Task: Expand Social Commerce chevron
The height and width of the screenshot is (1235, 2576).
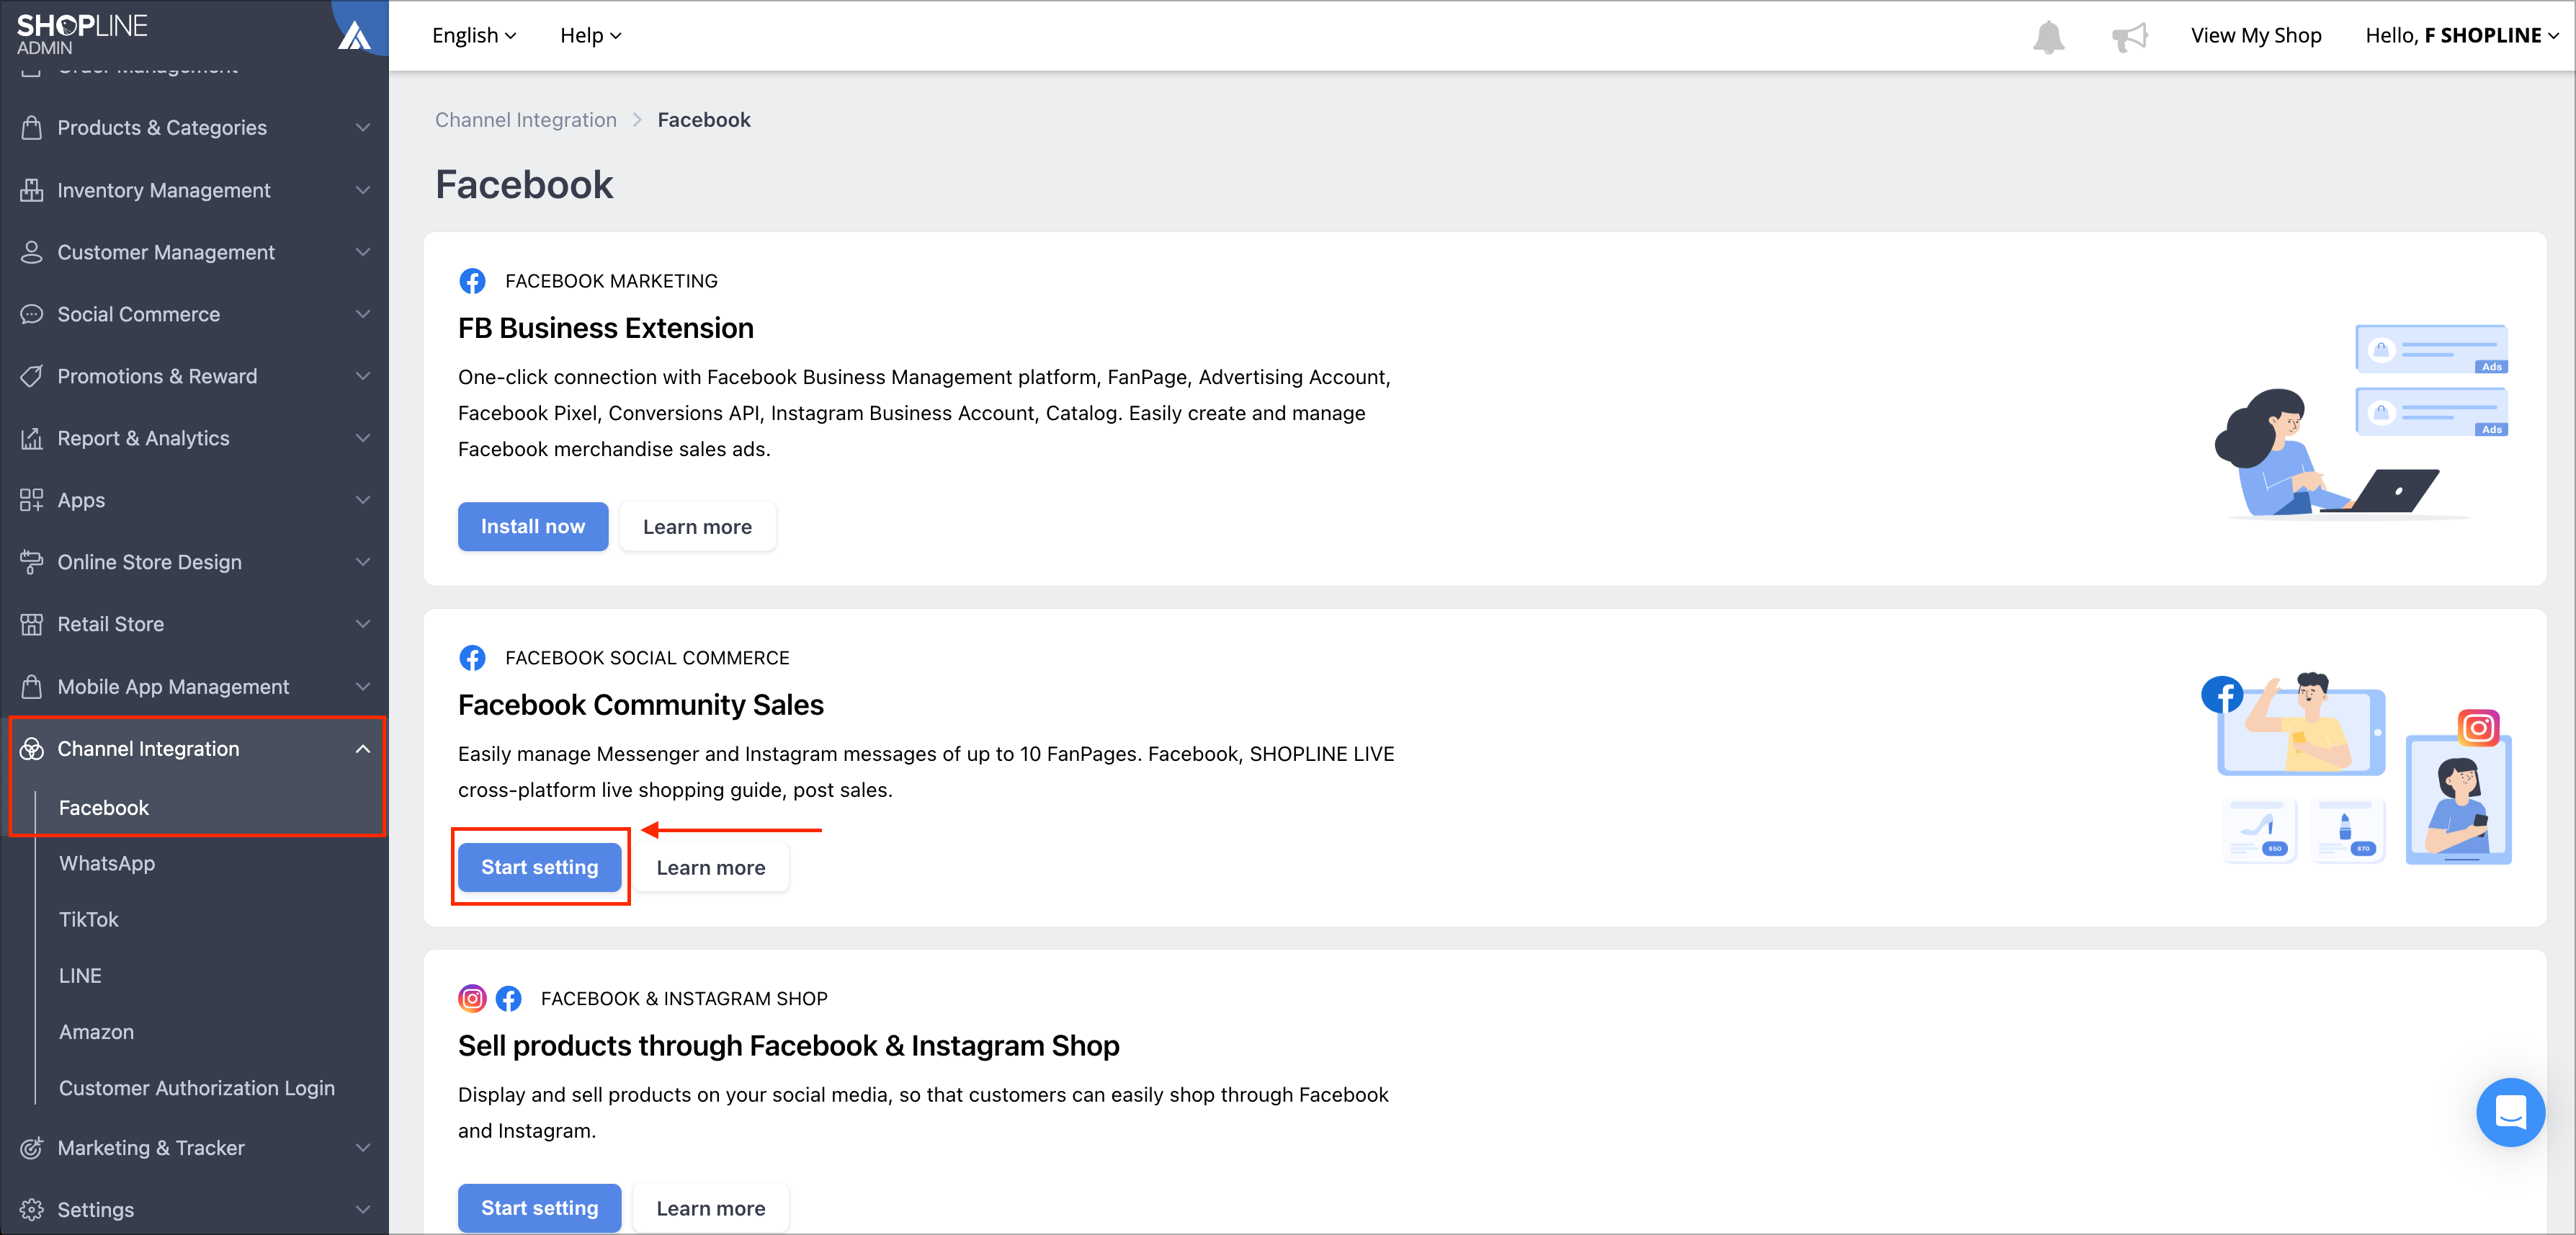Action: [363, 314]
